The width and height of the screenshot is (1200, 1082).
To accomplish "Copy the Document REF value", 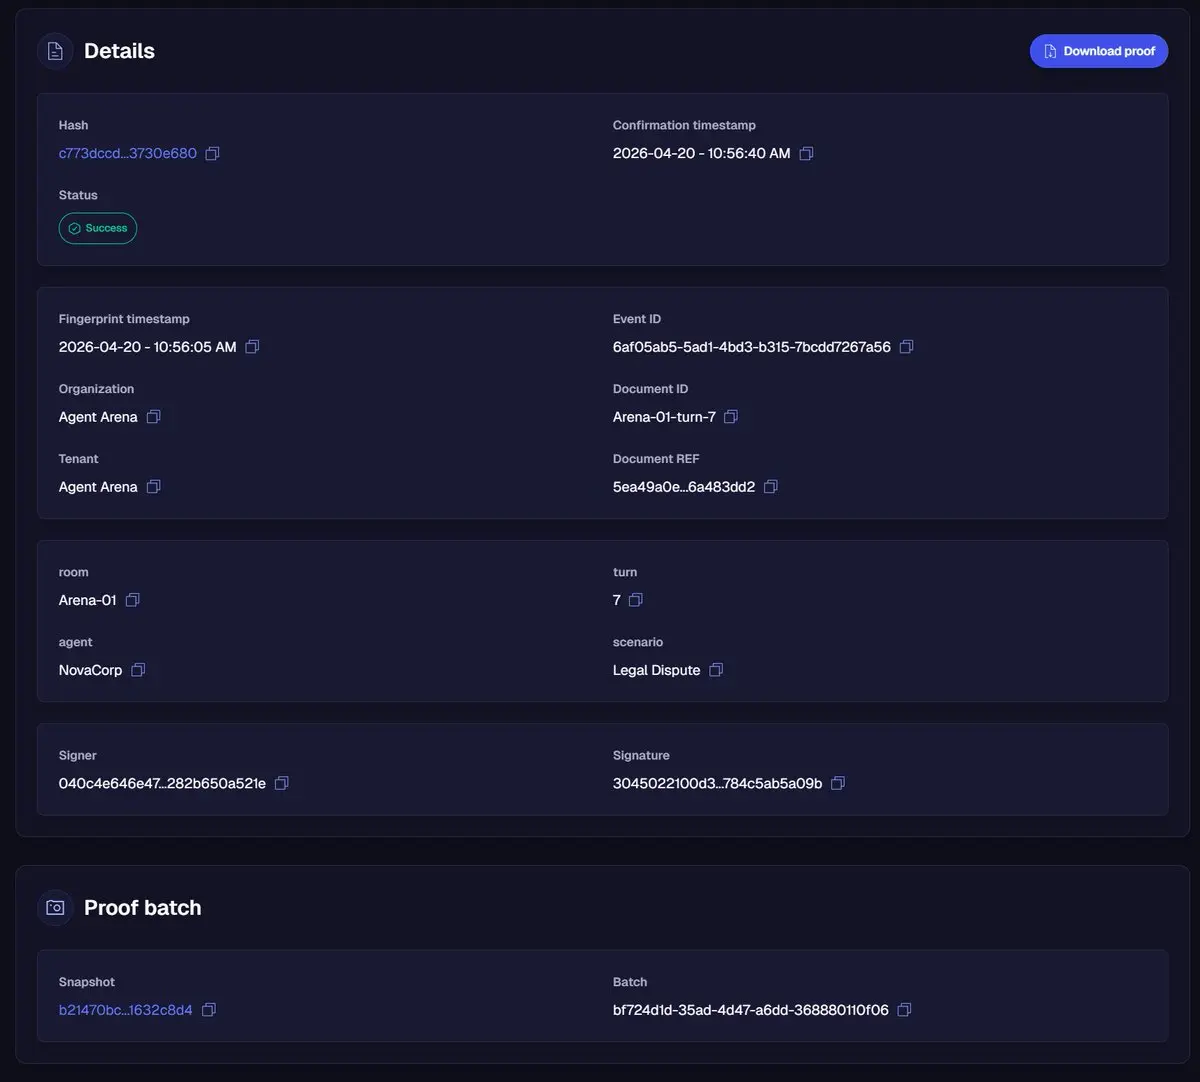I will (x=770, y=487).
